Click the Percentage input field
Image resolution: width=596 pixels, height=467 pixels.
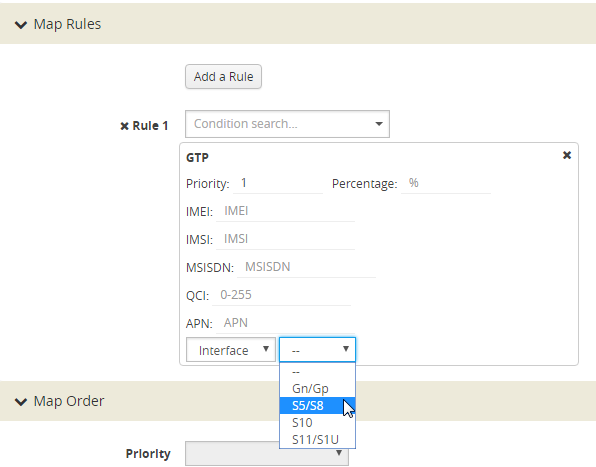coord(446,184)
